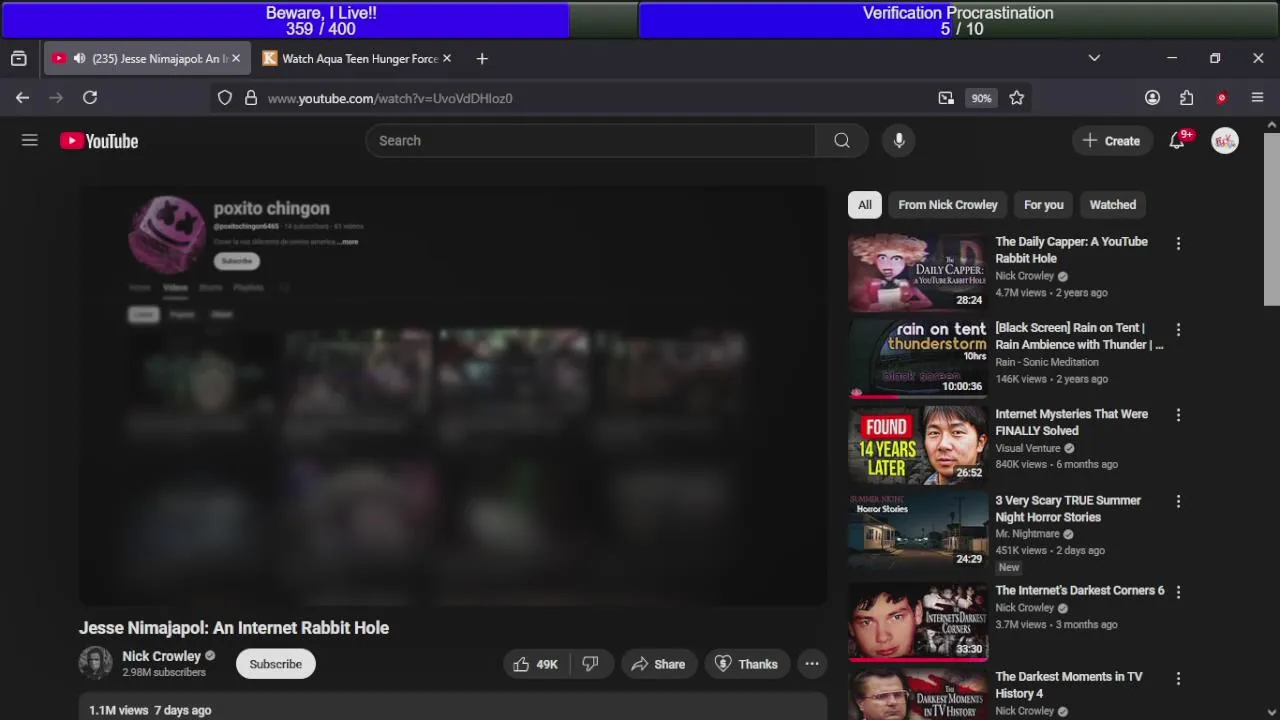Open options for The Daily Capper video

1178,243
